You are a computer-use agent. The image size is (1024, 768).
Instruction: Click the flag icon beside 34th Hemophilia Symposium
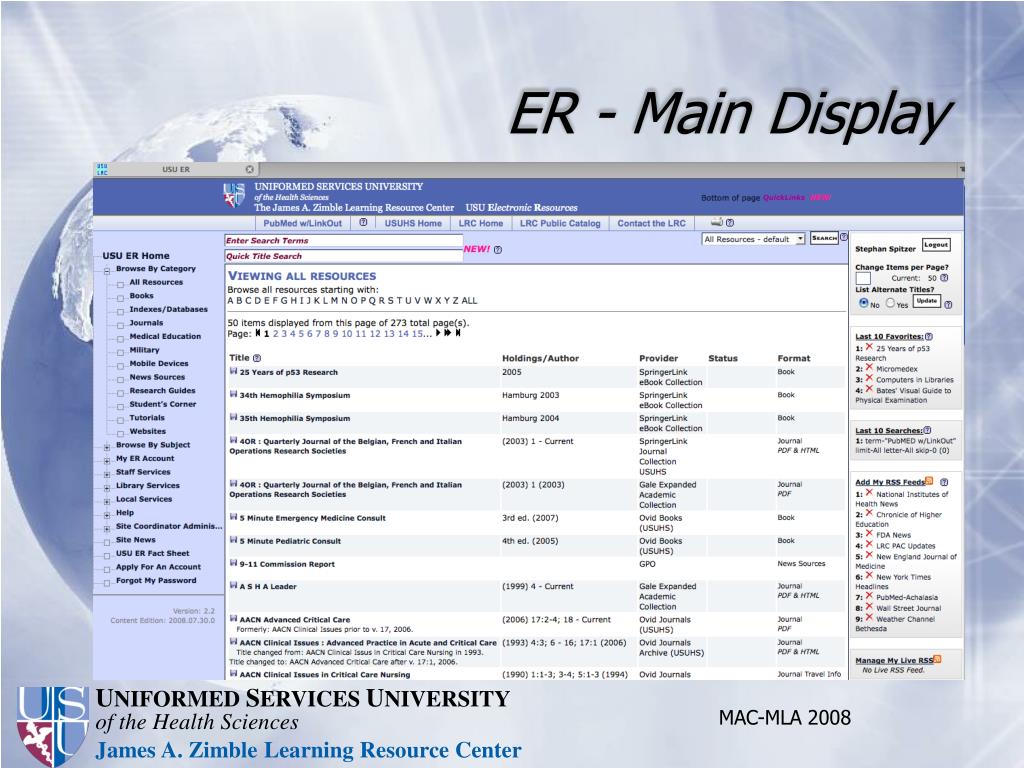233,394
